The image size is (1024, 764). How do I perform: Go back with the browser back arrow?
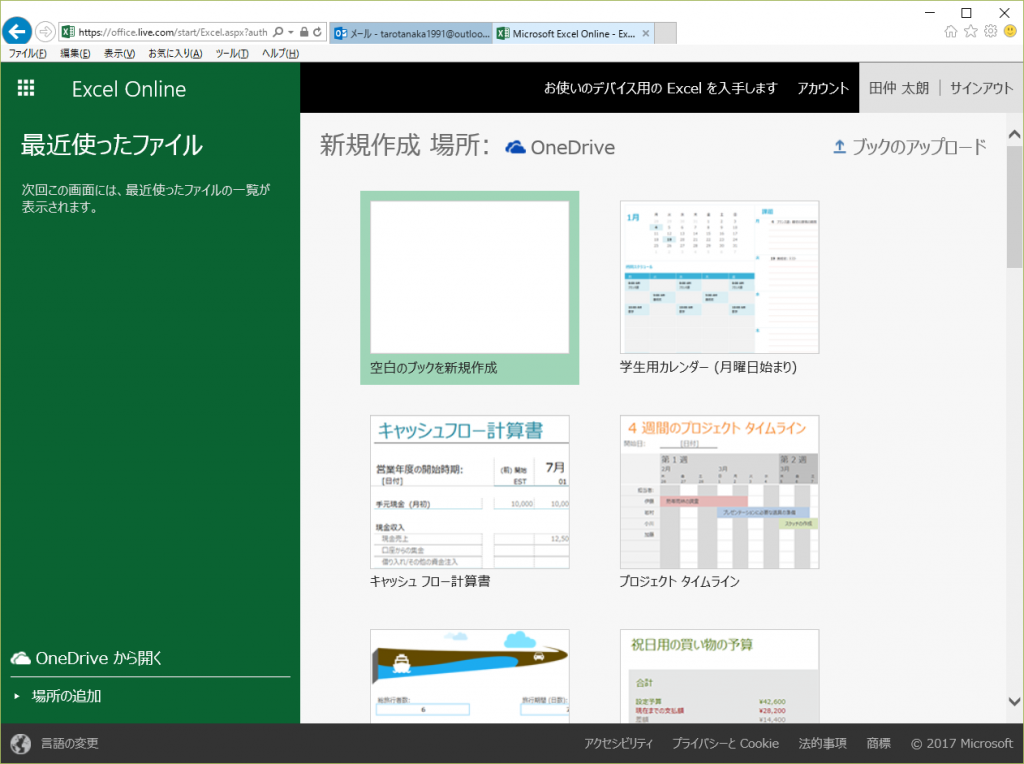click(17, 31)
